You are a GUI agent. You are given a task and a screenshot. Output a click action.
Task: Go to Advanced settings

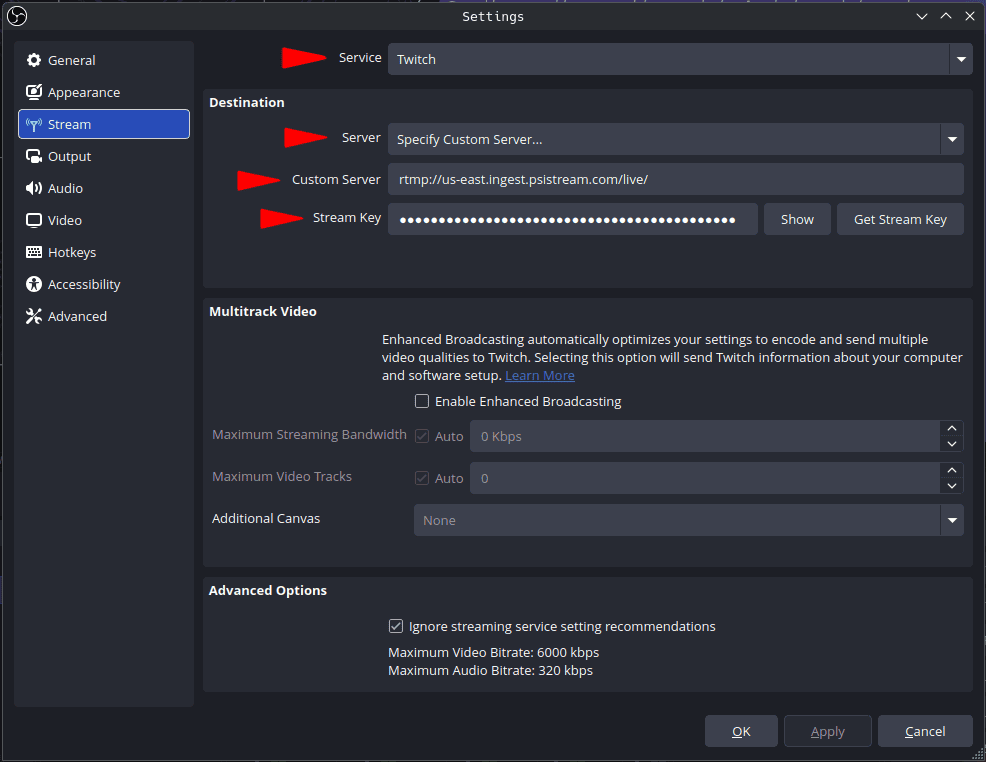[104, 316]
